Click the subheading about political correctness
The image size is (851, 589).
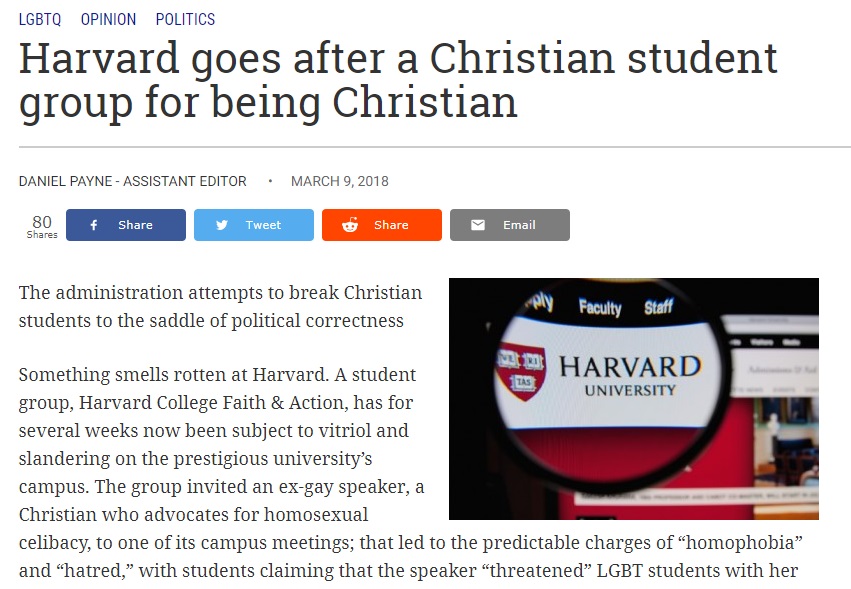click(x=220, y=307)
